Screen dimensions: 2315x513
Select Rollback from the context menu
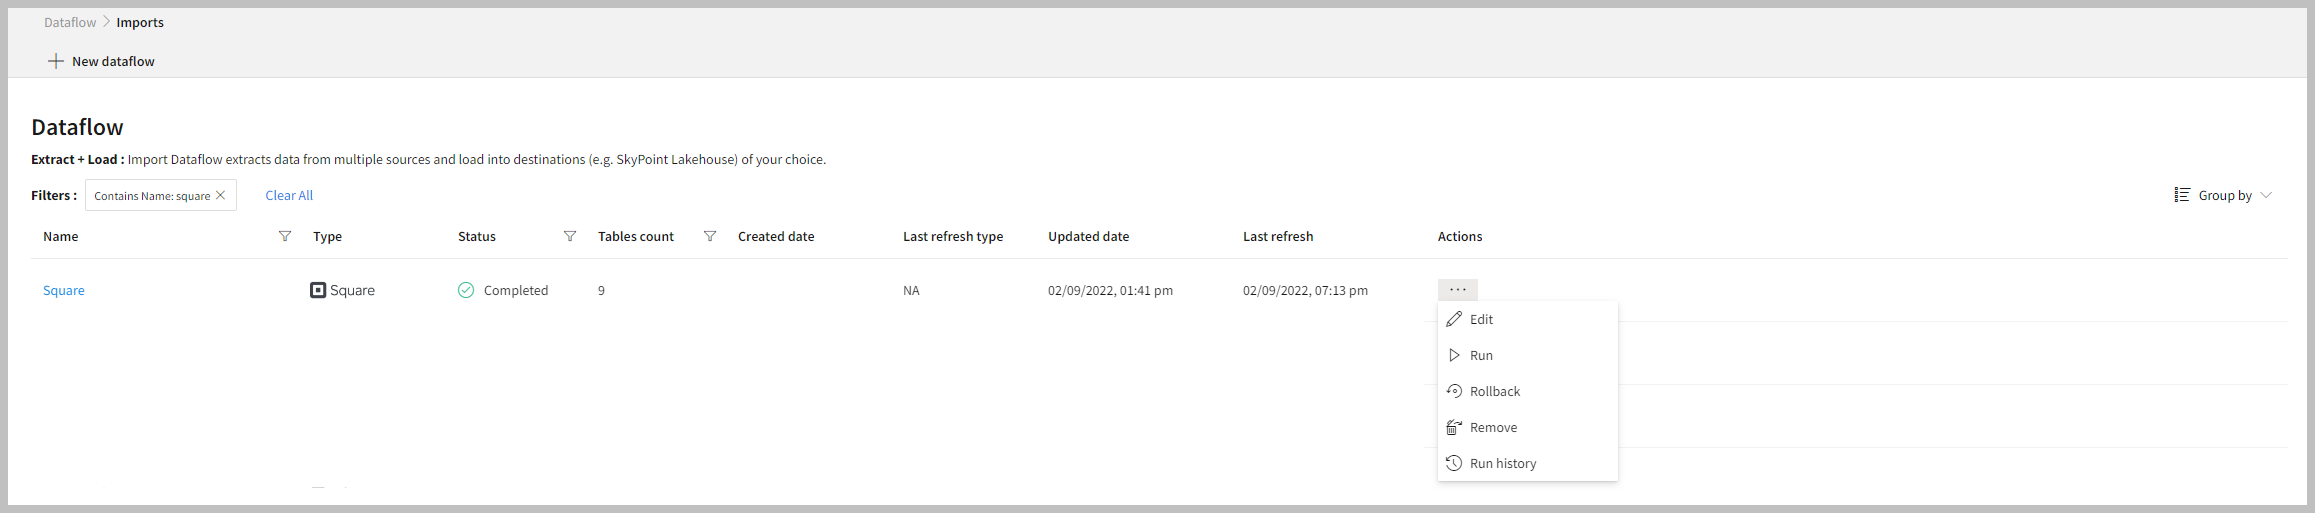click(1494, 391)
